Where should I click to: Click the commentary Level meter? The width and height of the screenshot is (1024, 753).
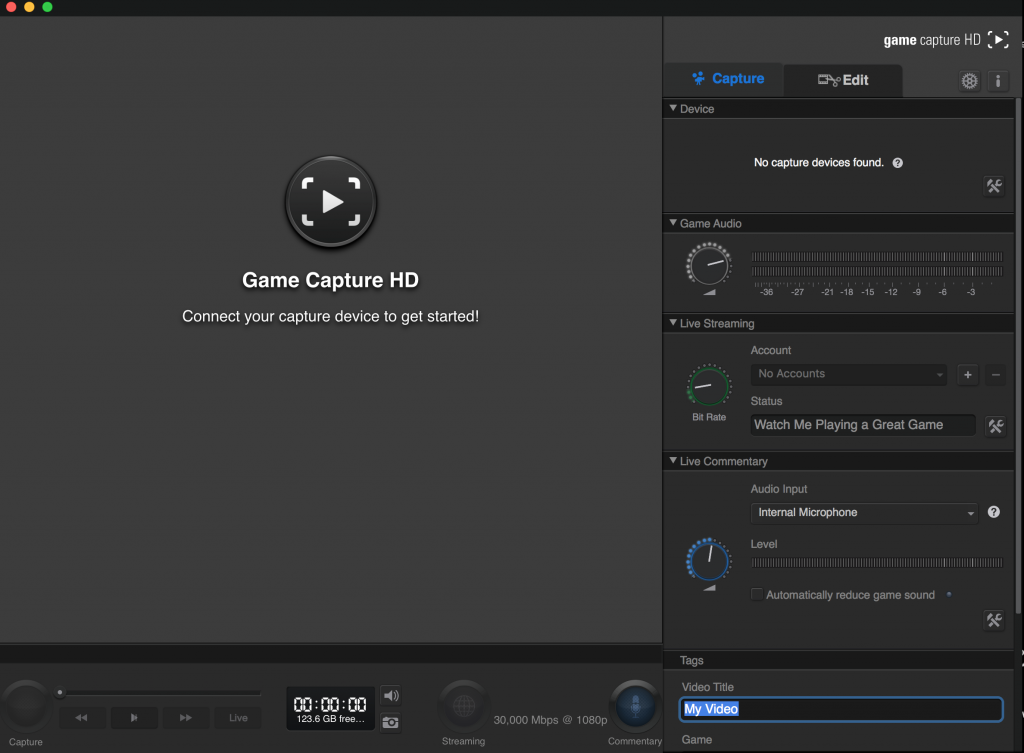click(x=877, y=562)
